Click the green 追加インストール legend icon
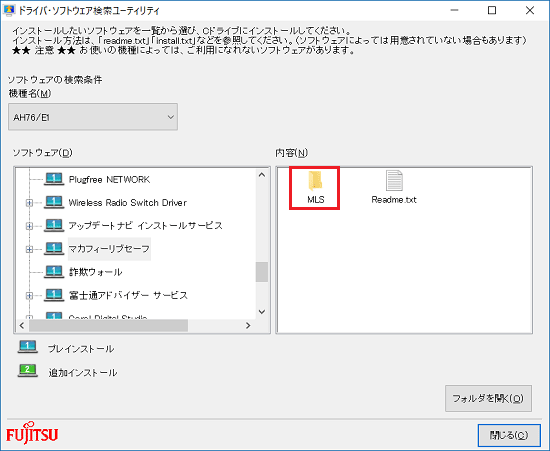Screen dimensions: 550x451 [28, 371]
